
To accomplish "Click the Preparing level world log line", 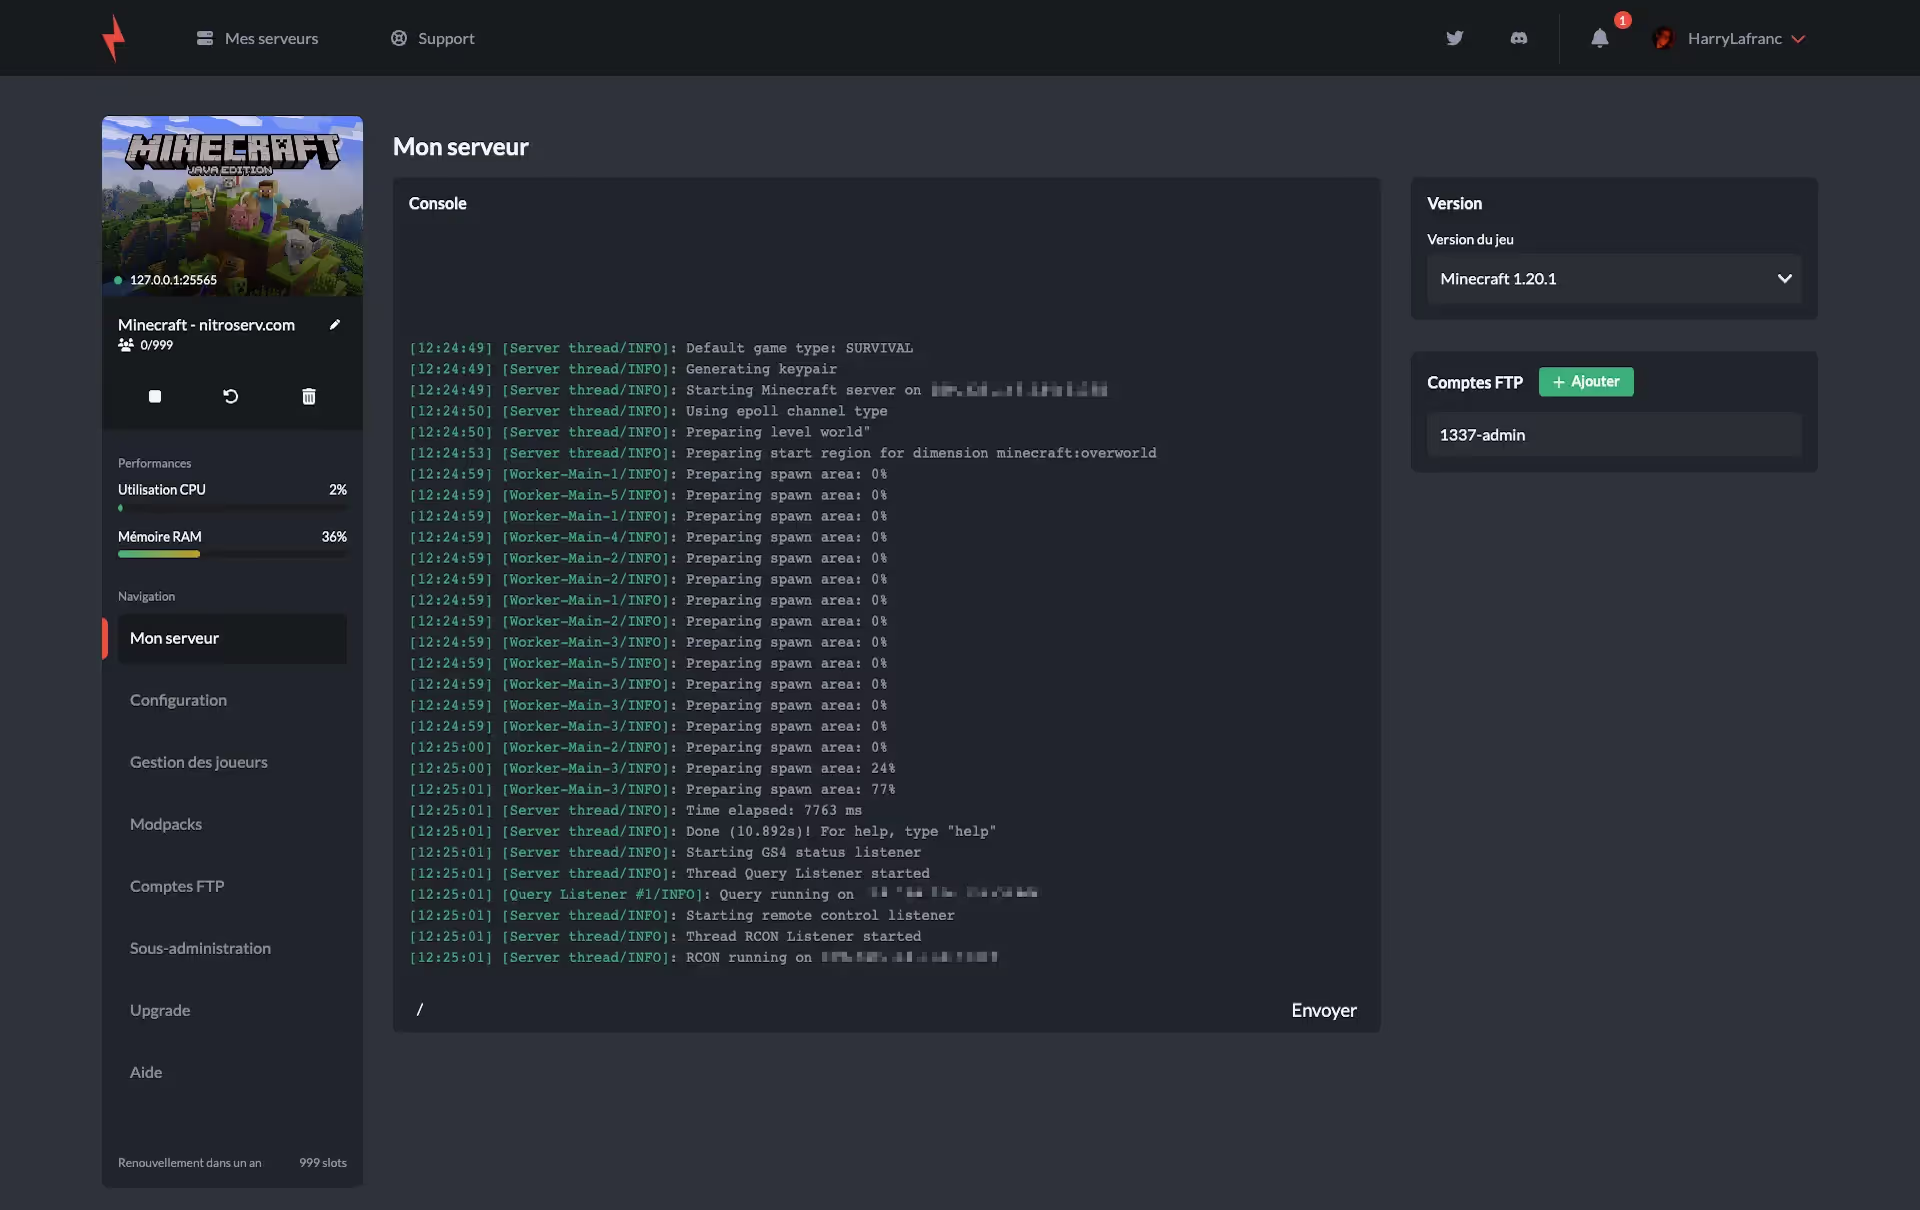I will pyautogui.click(x=640, y=432).
